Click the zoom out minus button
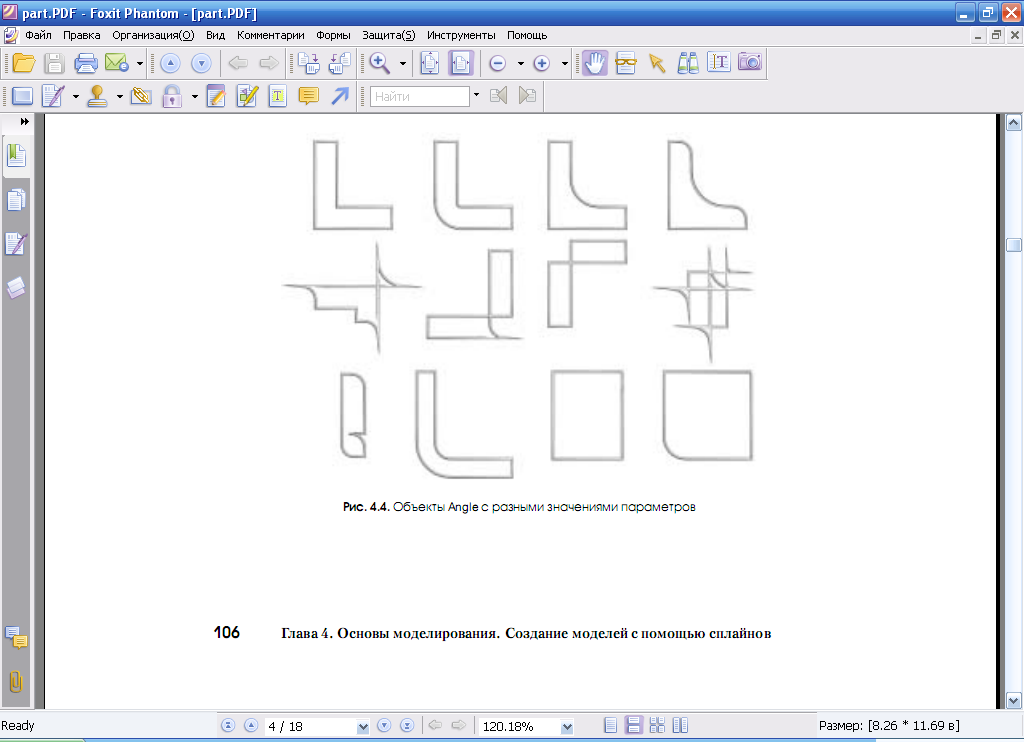The height and width of the screenshot is (742, 1024). pyautogui.click(x=498, y=63)
